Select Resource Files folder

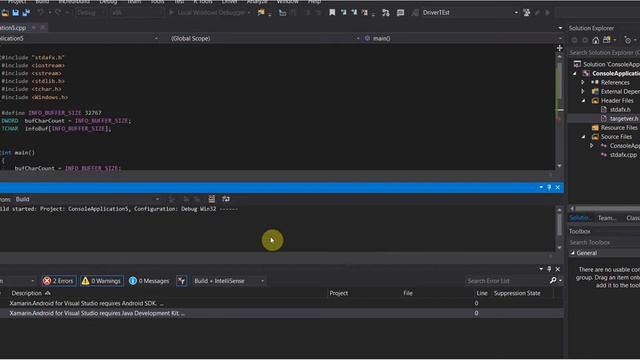pos(619,128)
